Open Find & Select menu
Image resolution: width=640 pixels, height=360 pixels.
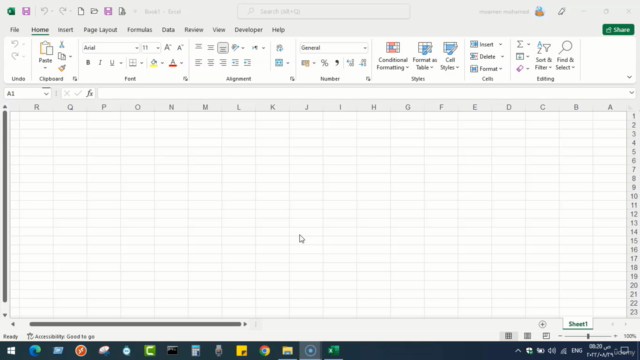coord(565,56)
